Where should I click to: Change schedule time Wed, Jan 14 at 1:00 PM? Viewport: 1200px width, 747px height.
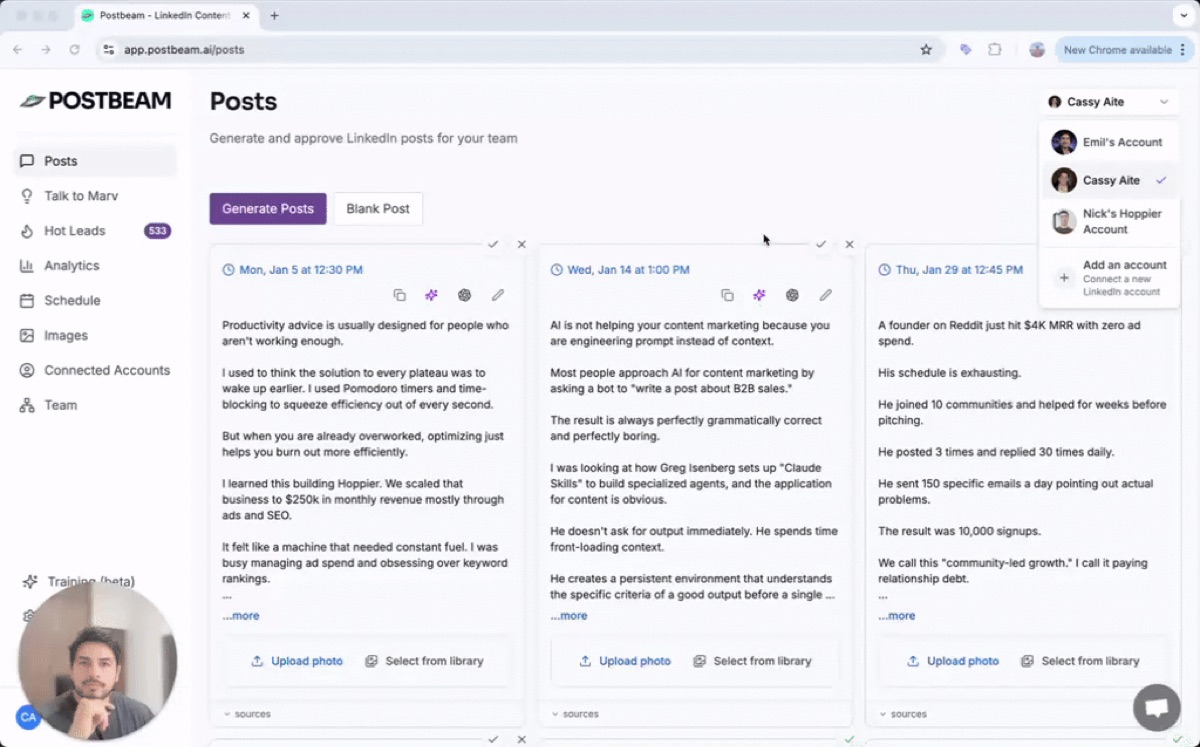(x=620, y=270)
